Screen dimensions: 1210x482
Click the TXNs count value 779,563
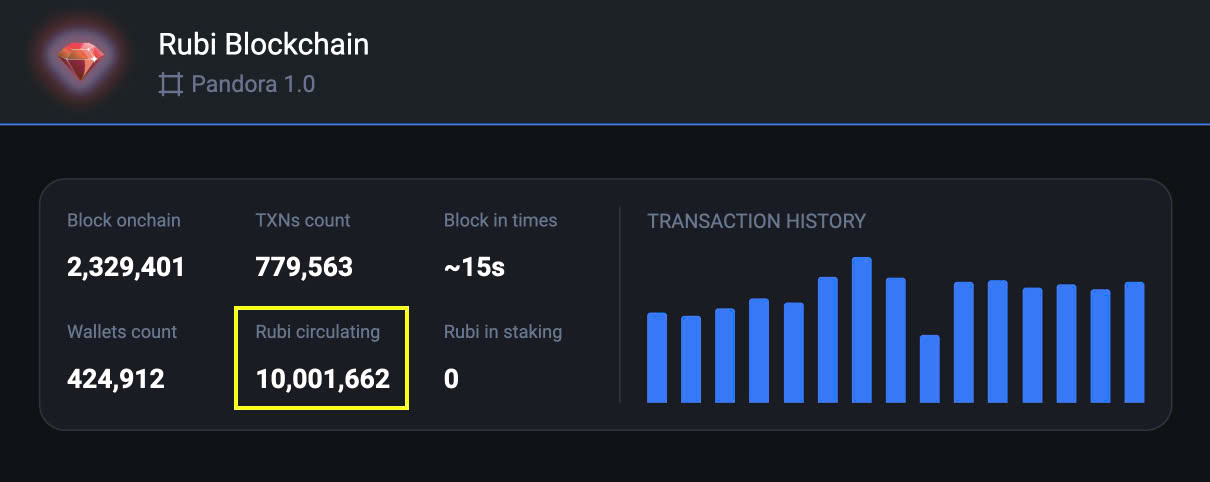point(304,267)
